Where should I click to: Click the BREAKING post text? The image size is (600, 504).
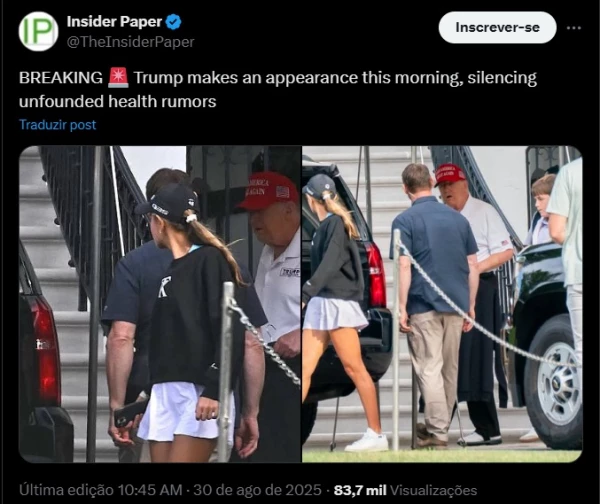[x=61, y=78]
